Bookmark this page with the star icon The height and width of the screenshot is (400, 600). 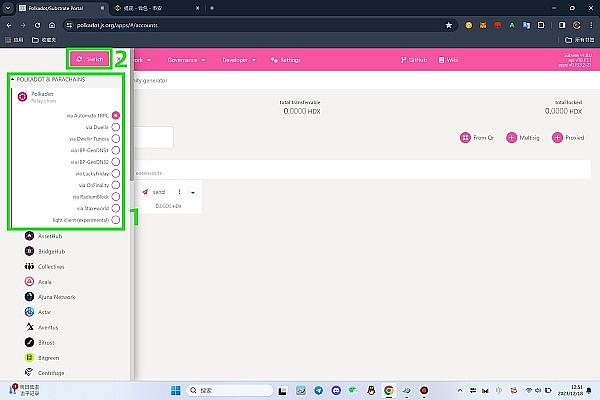(448, 25)
